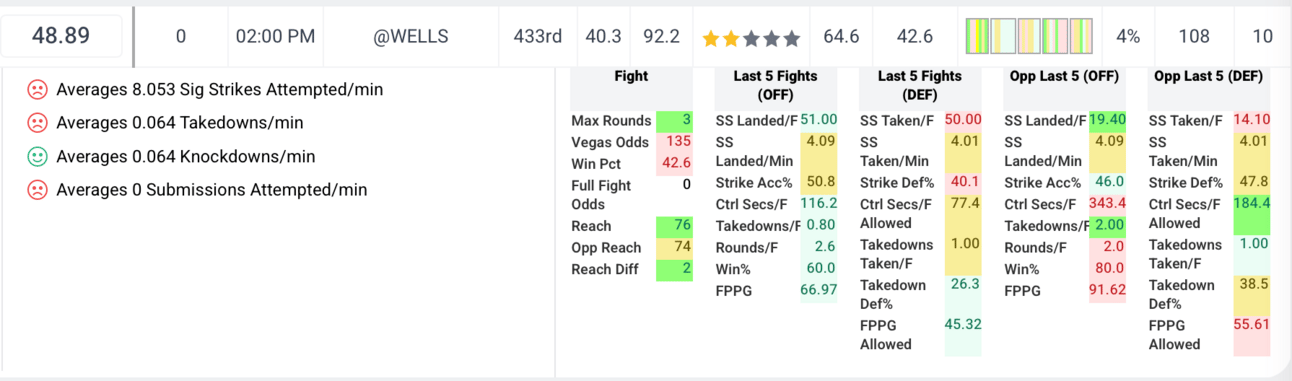
Task: Click the sad face beside Sig Strikes Attempted
Action: pyautogui.click(x=37, y=90)
